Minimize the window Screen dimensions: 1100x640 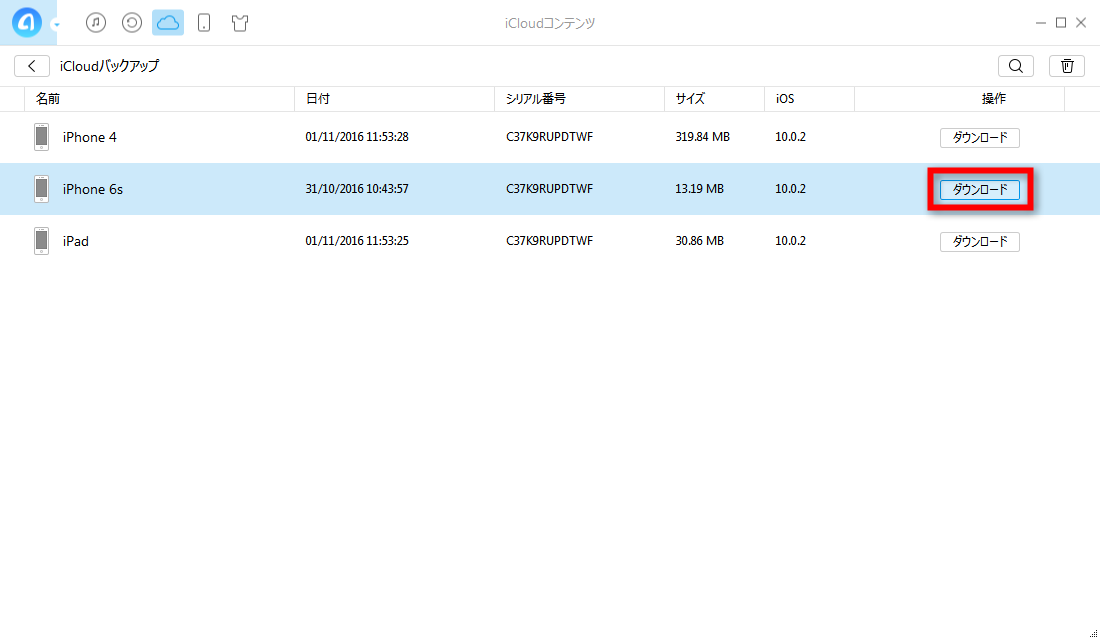(1040, 23)
